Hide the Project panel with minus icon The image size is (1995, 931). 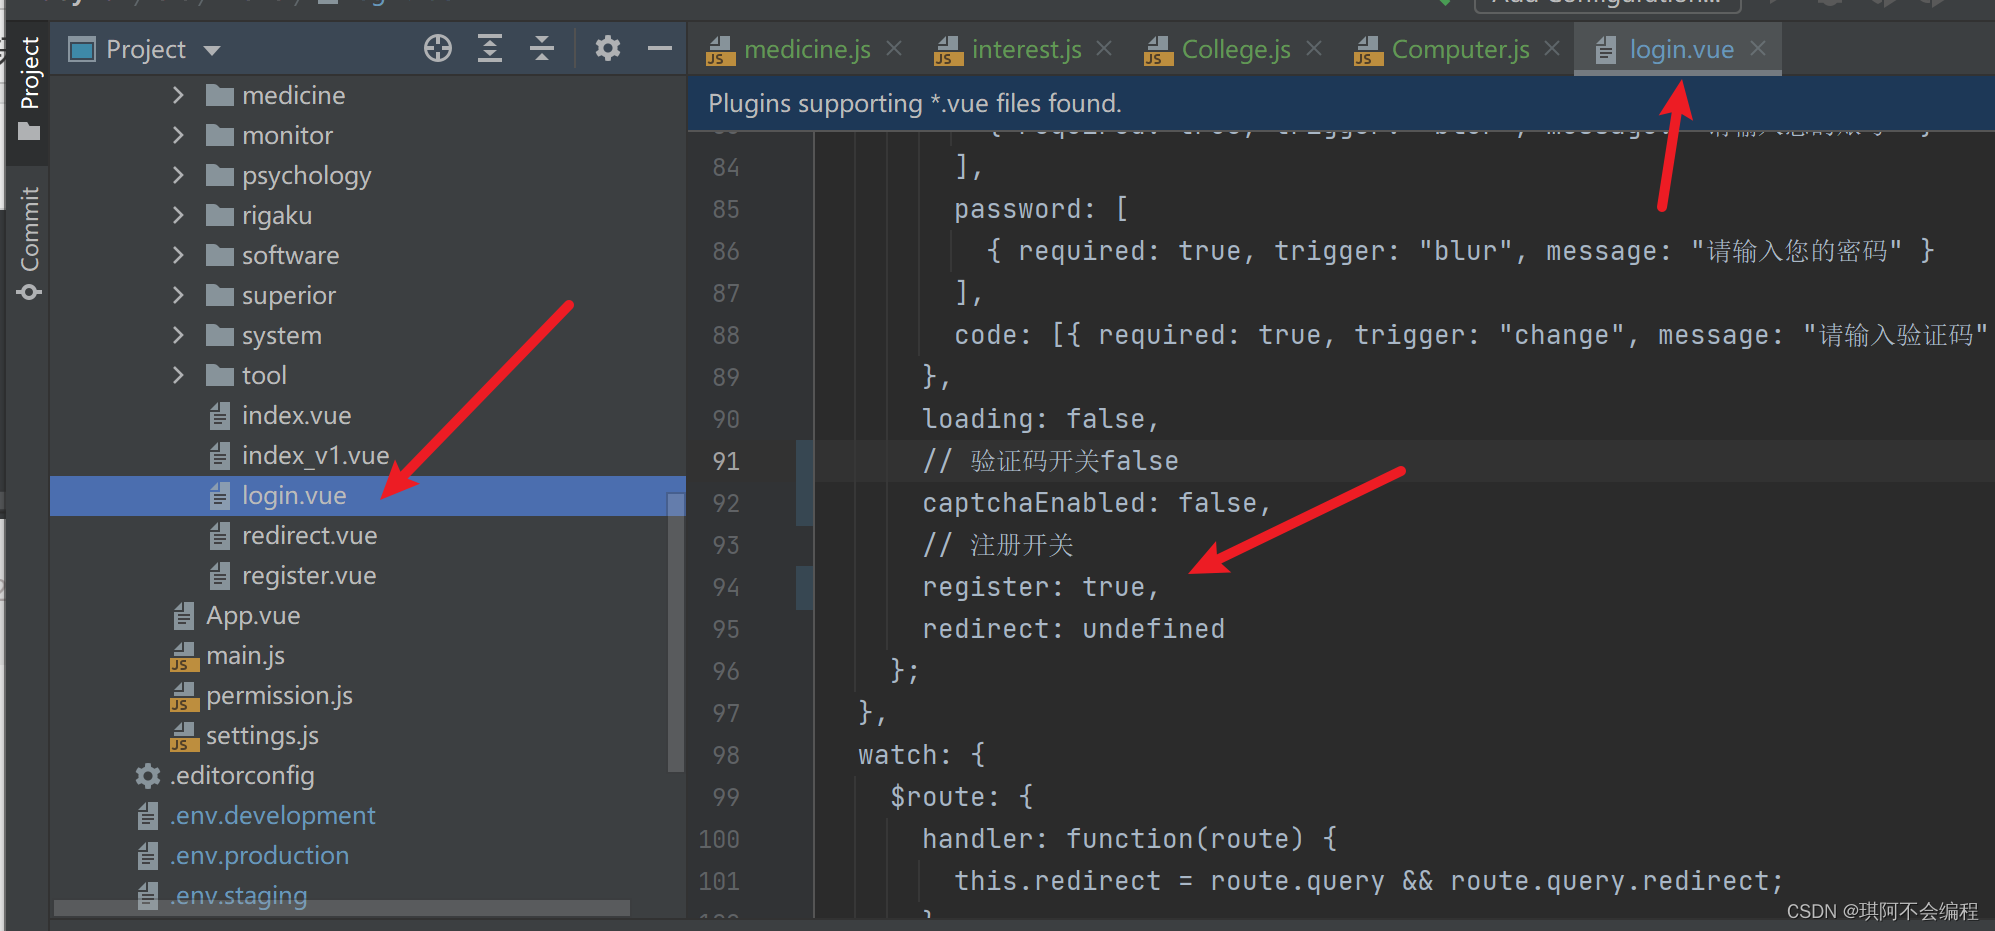pos(660,48)
